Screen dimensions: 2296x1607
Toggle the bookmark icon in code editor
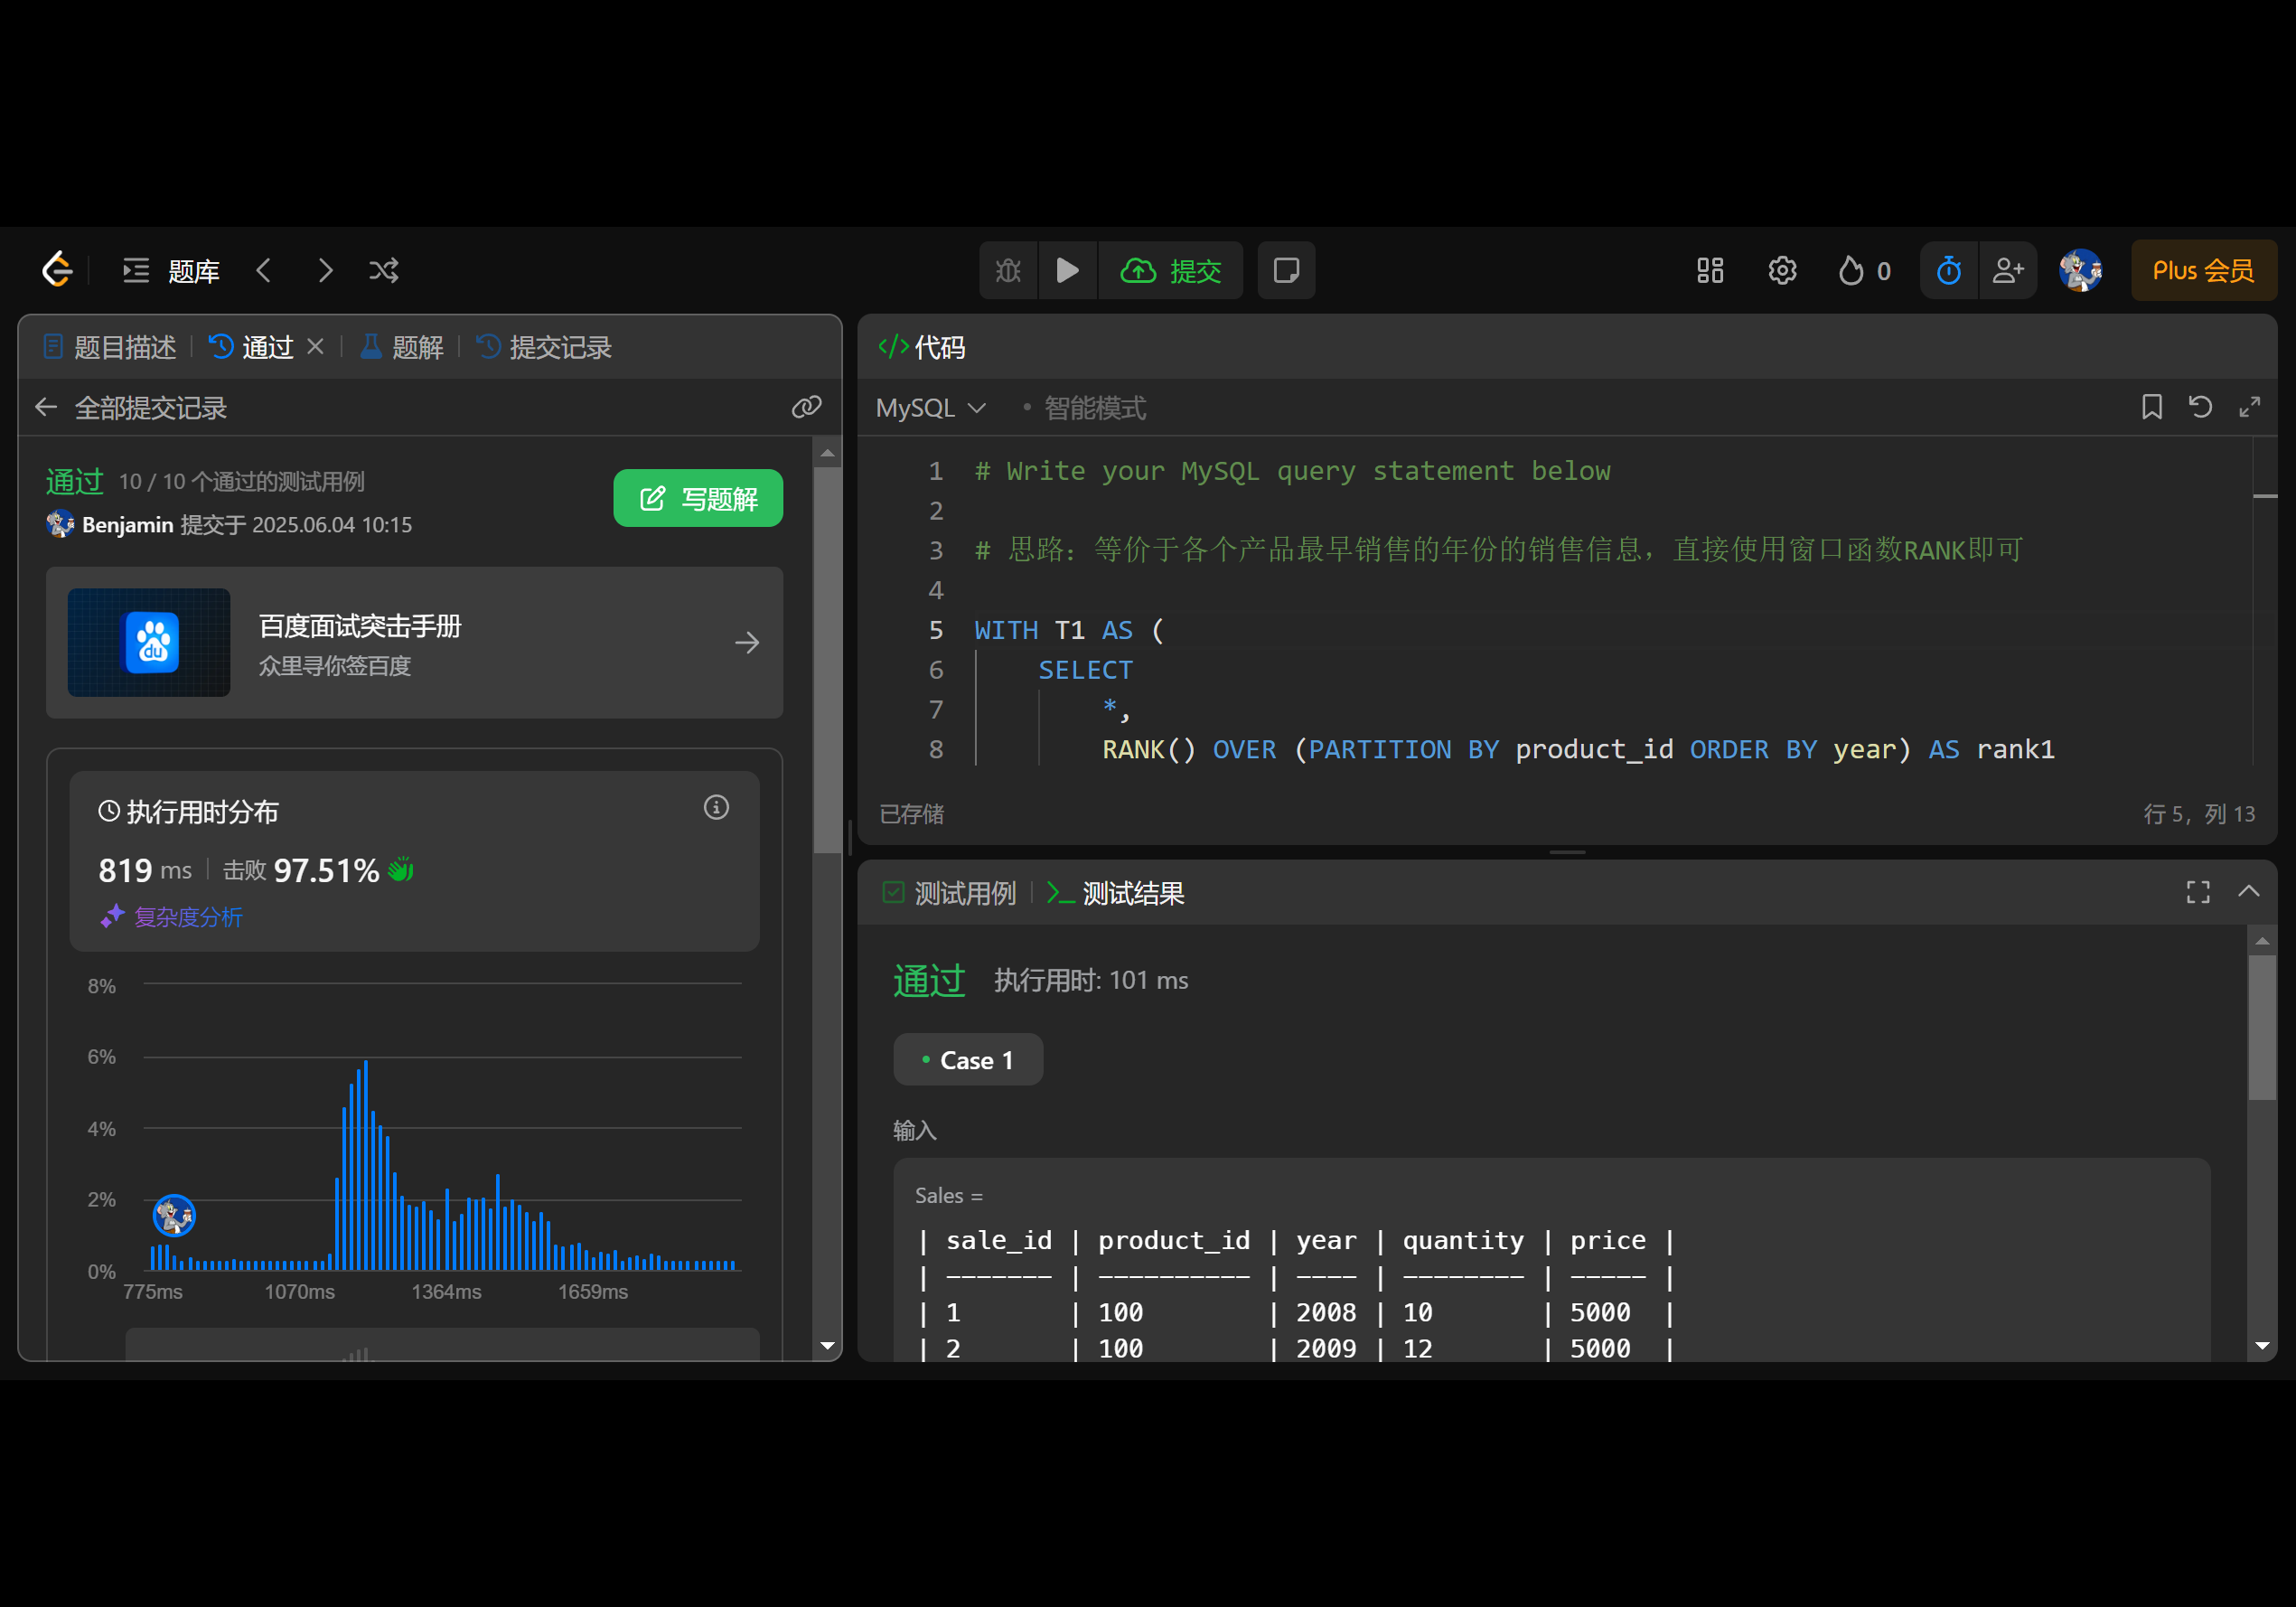point(2152,407)
